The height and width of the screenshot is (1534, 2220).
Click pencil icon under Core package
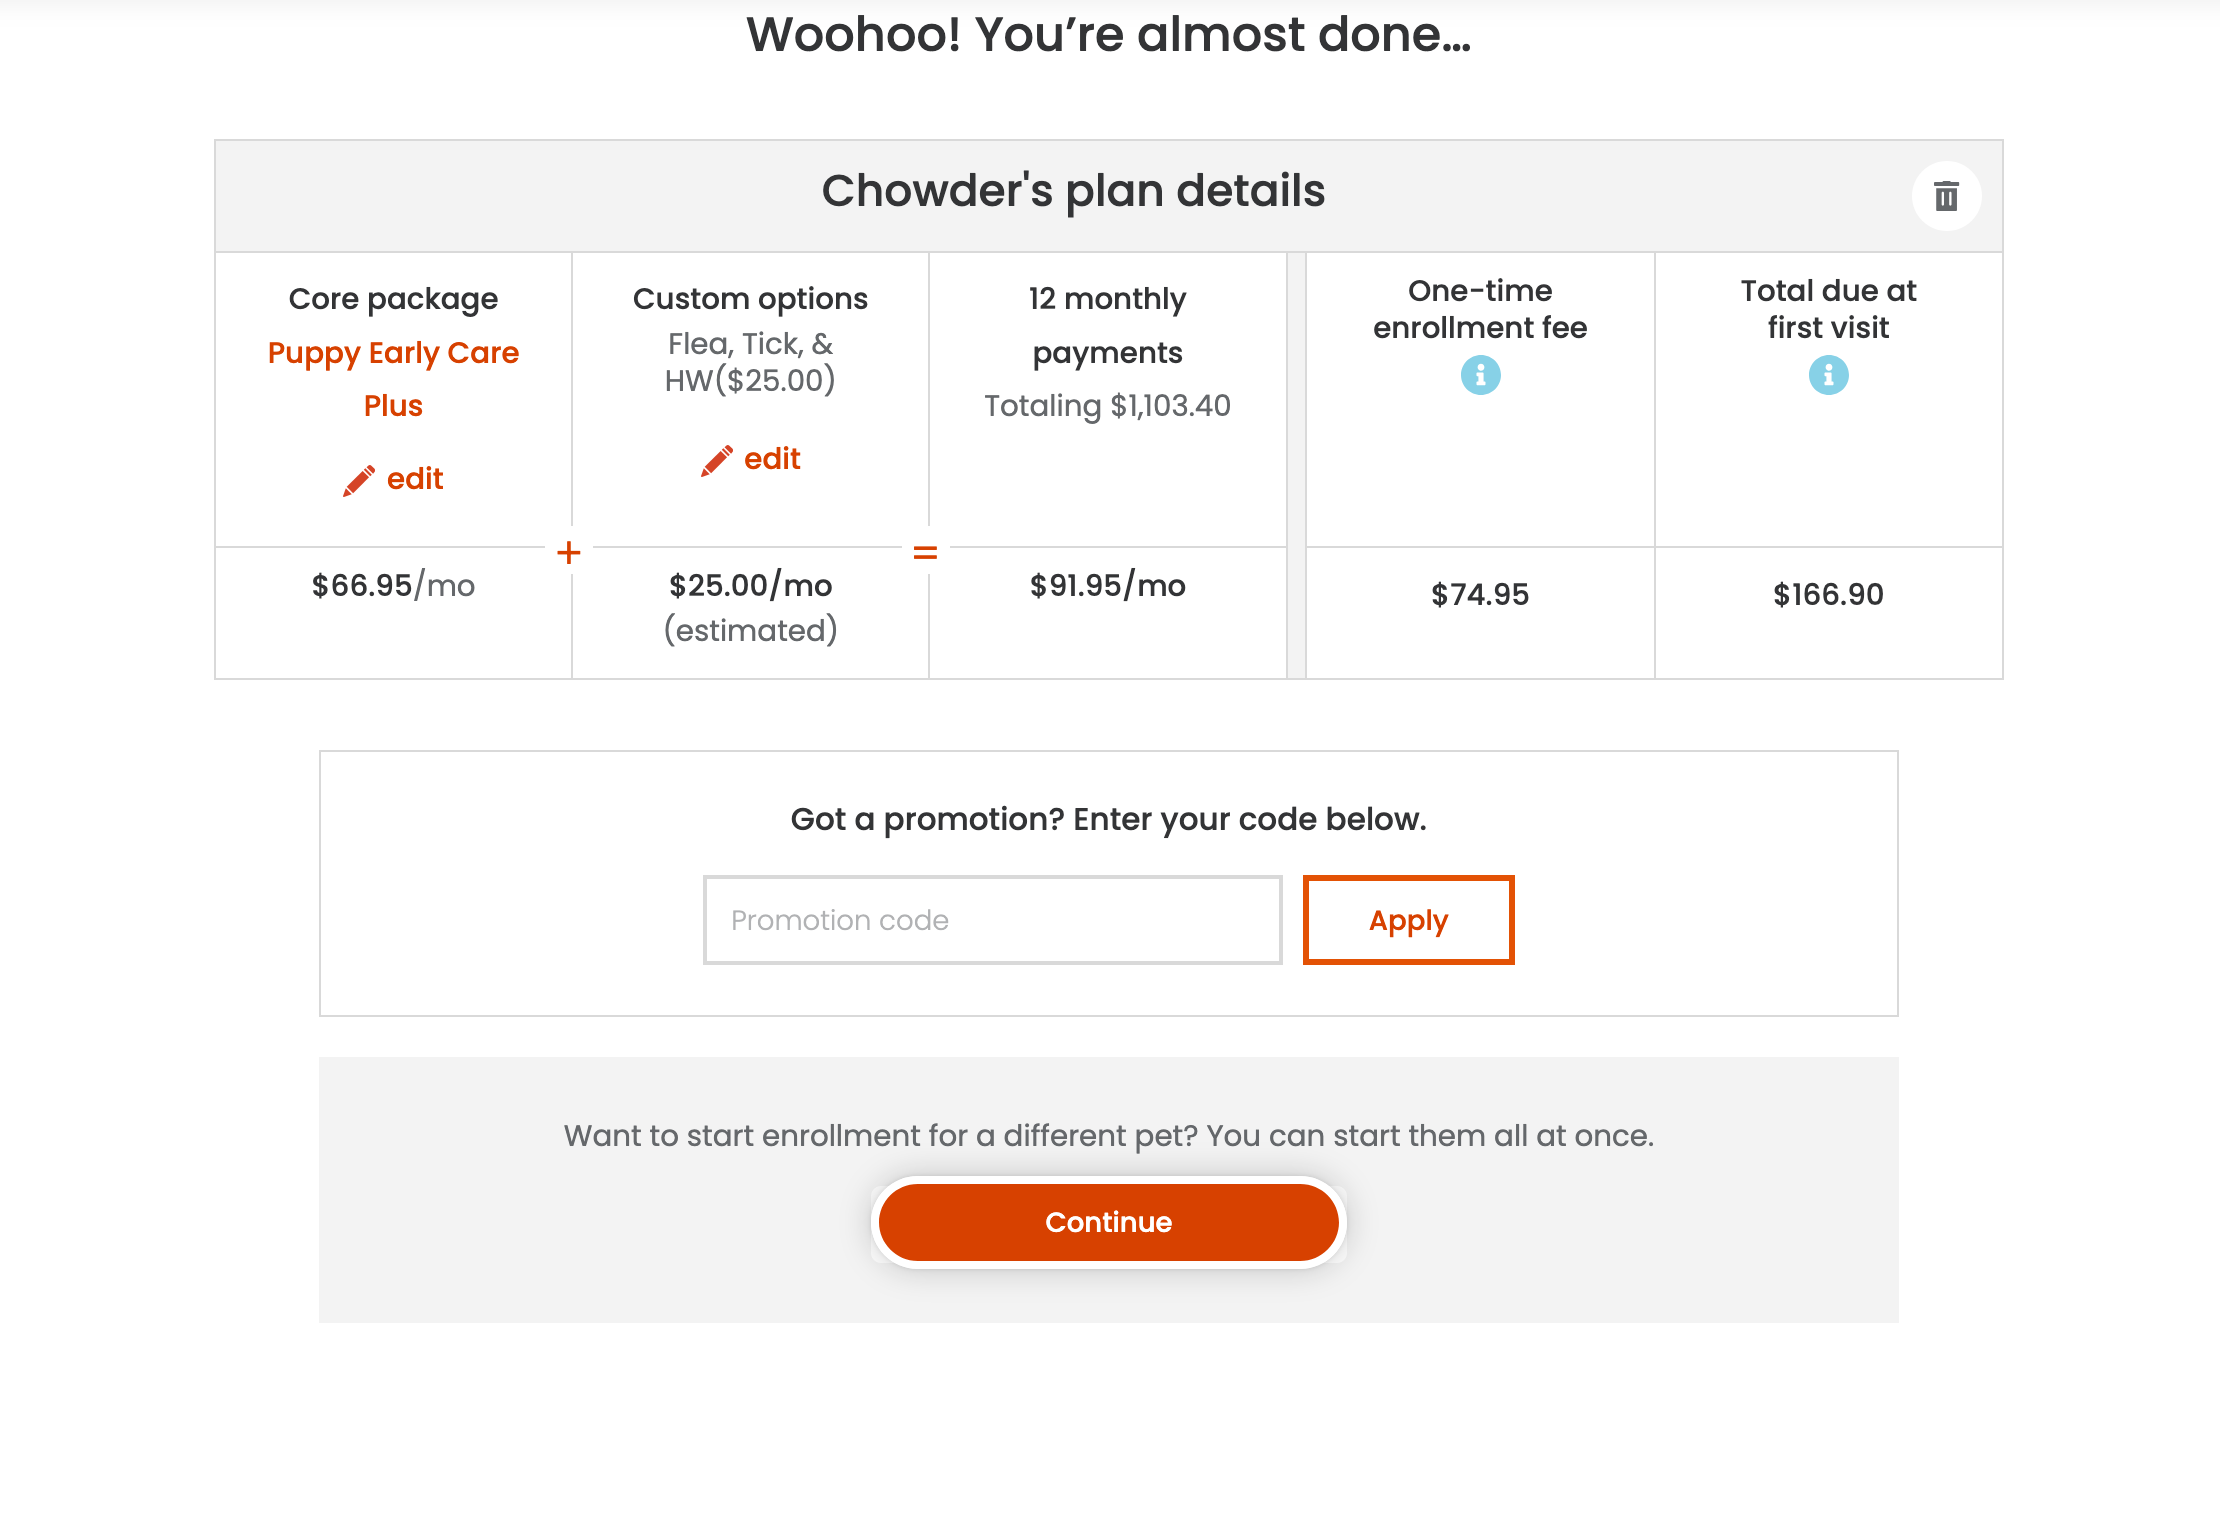tap(359, 480)
